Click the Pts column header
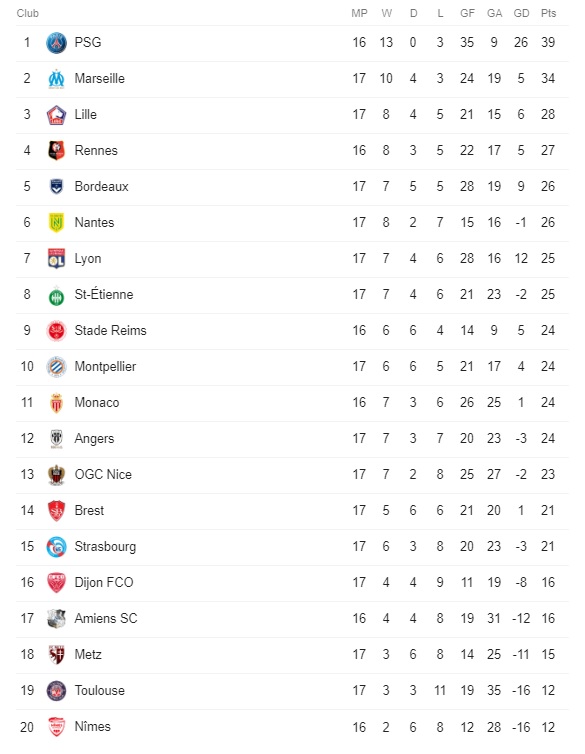 click(x=548, y=13)
